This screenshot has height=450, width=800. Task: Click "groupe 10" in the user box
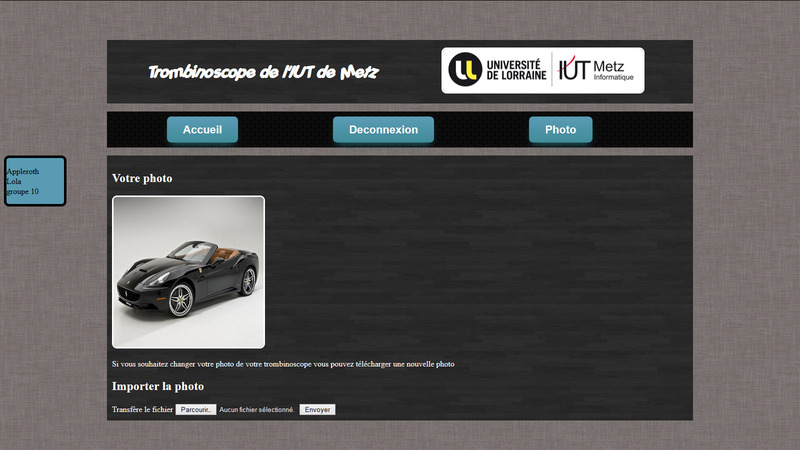23,191
